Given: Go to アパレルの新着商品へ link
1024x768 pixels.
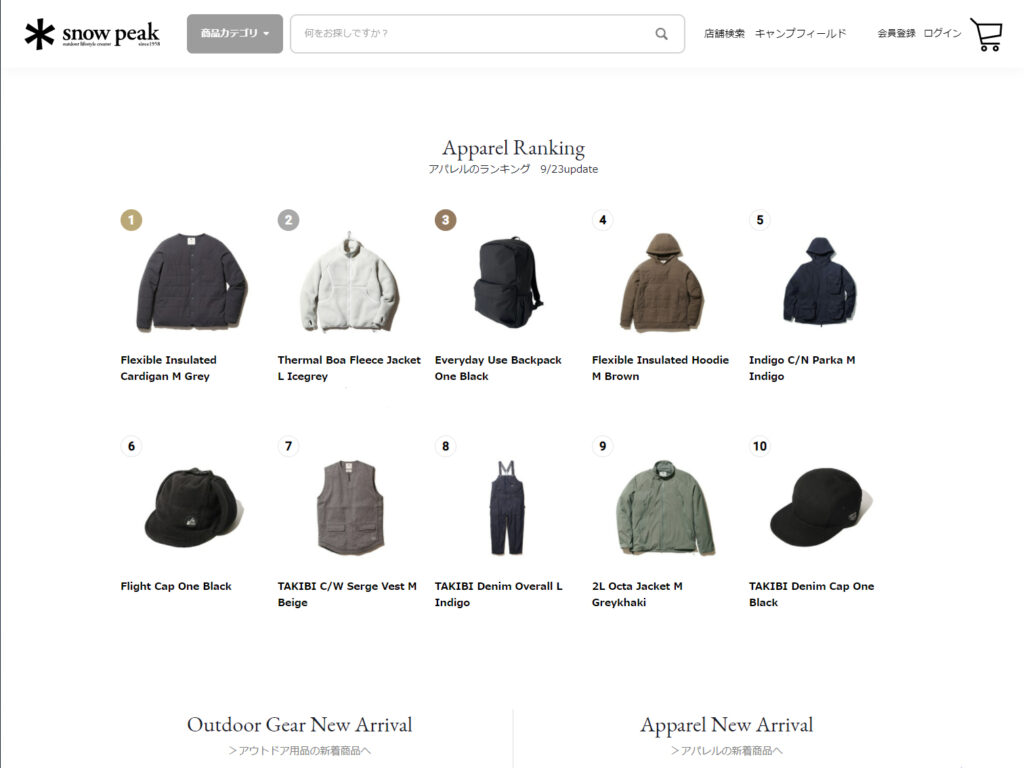Looking at the screenshot, I should point(726,750).
